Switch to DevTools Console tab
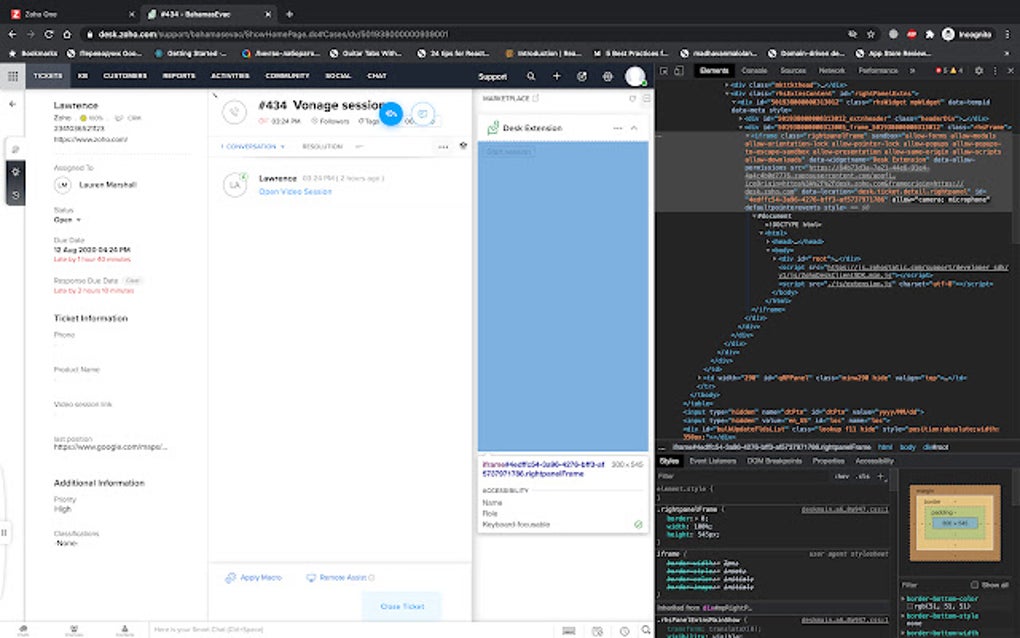Viewport: 1020px width, 638px height. (x=755, y=70)
